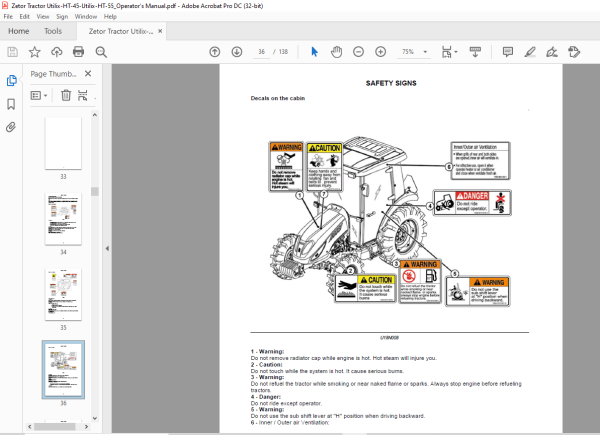This screenshot has height=435, width=600.
Task: Expand fit page dropdown arrow
Action: [456, 52]
